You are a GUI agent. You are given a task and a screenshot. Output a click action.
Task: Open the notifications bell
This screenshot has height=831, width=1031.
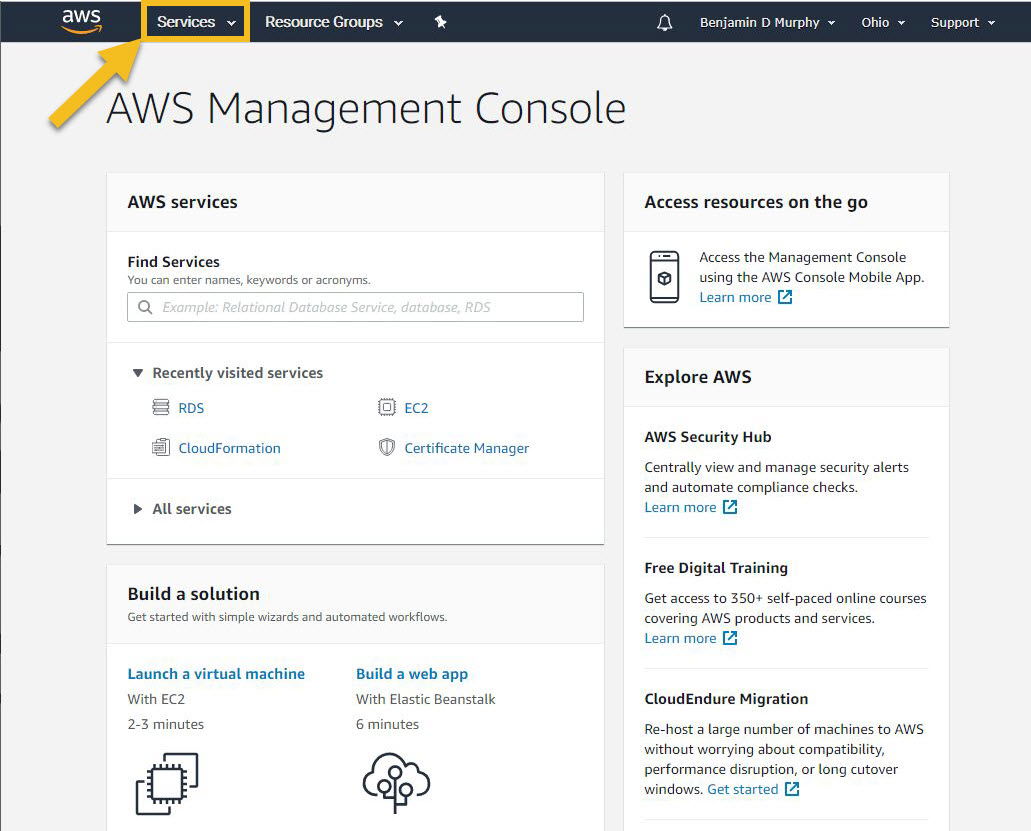(x=665, y=23)
